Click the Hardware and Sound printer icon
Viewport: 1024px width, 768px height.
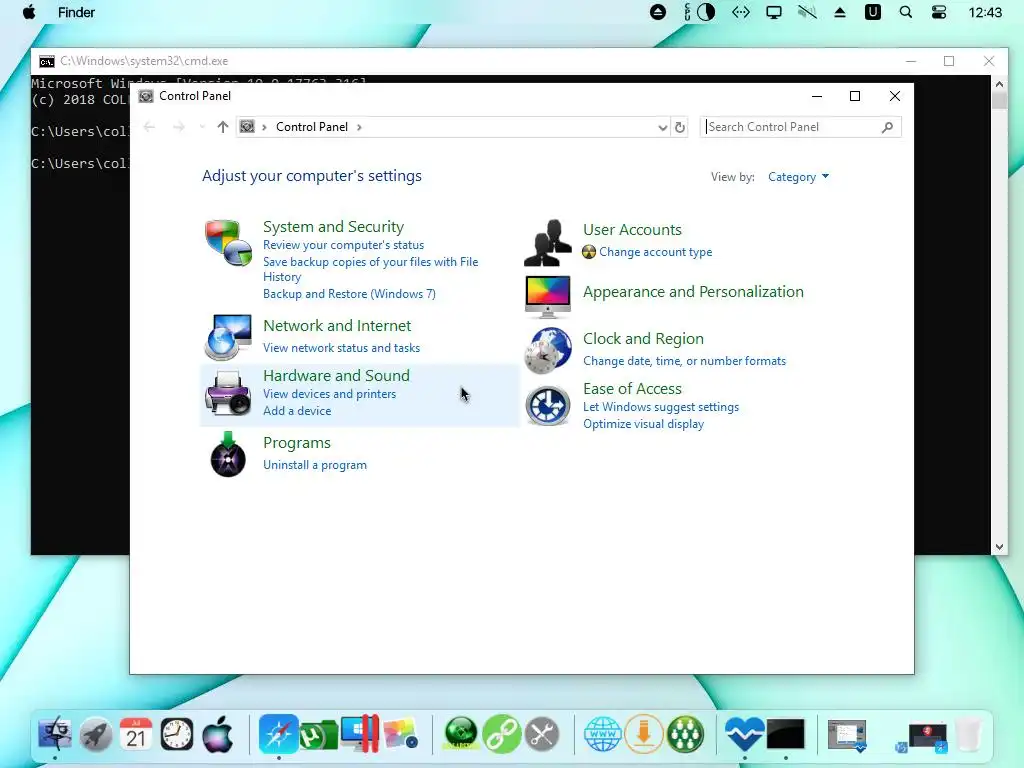pyautogui.click(x=228, y=393)
